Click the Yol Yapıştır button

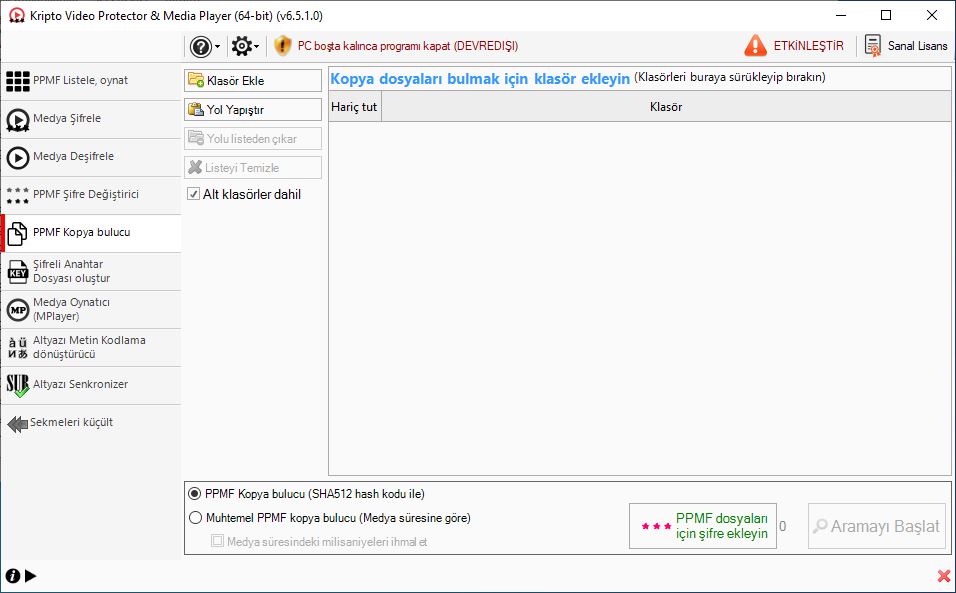coord(252,110)
